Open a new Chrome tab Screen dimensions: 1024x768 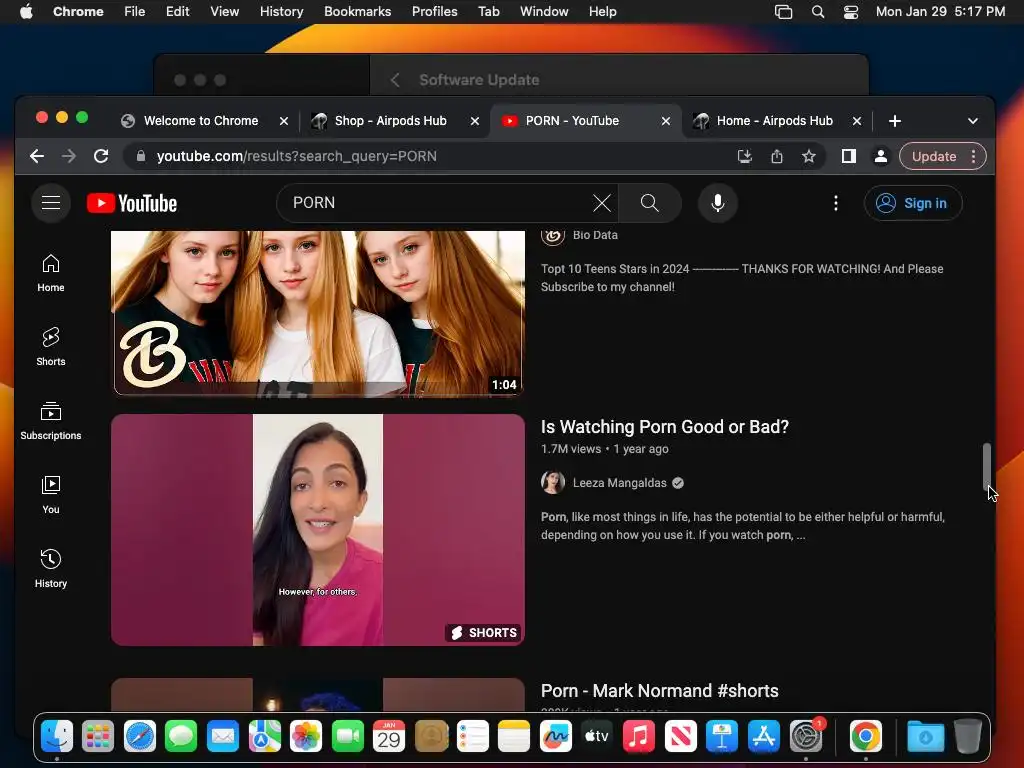click(895, 121)
